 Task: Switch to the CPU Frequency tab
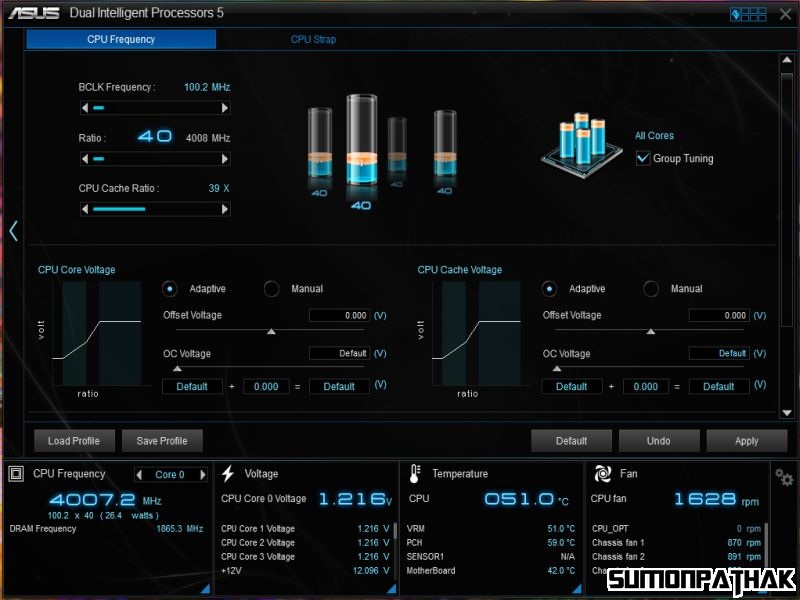click(x=121, y=39)
